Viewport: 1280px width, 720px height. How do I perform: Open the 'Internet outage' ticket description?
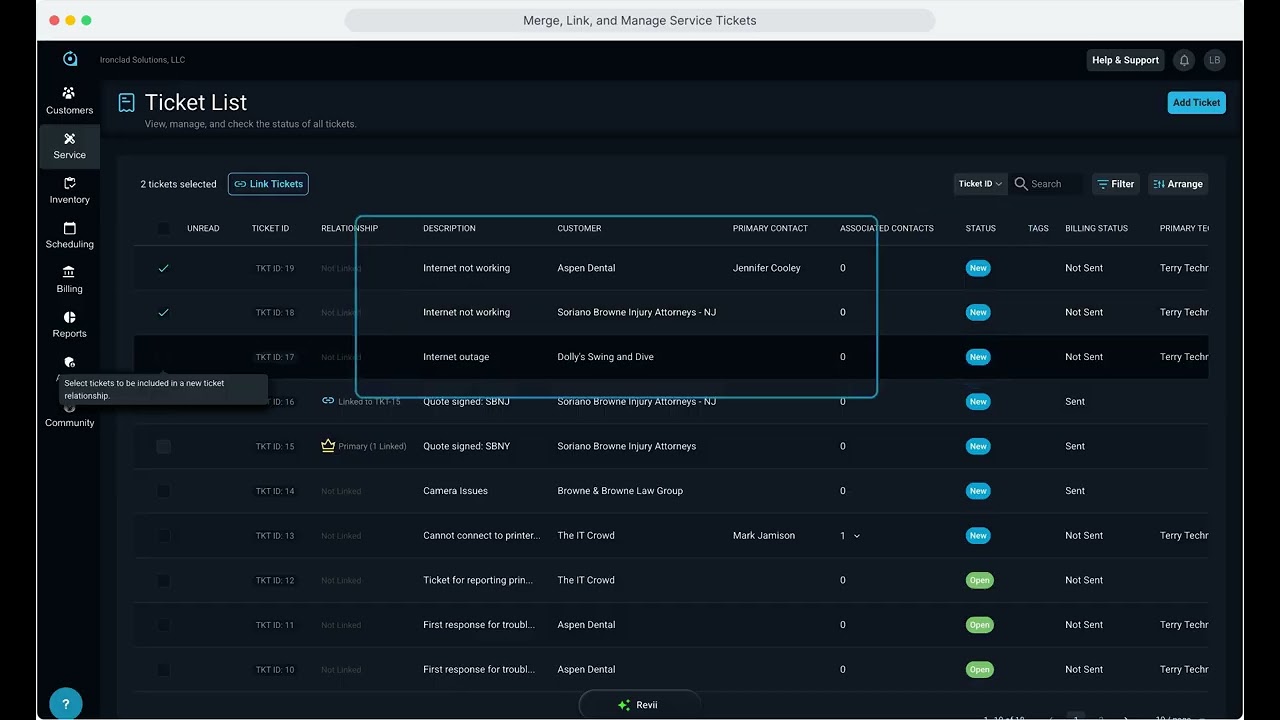pyautogui.click(x=456, y=357)
